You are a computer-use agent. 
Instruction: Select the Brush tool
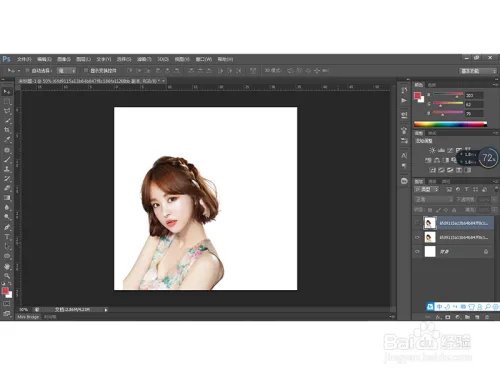7,159
